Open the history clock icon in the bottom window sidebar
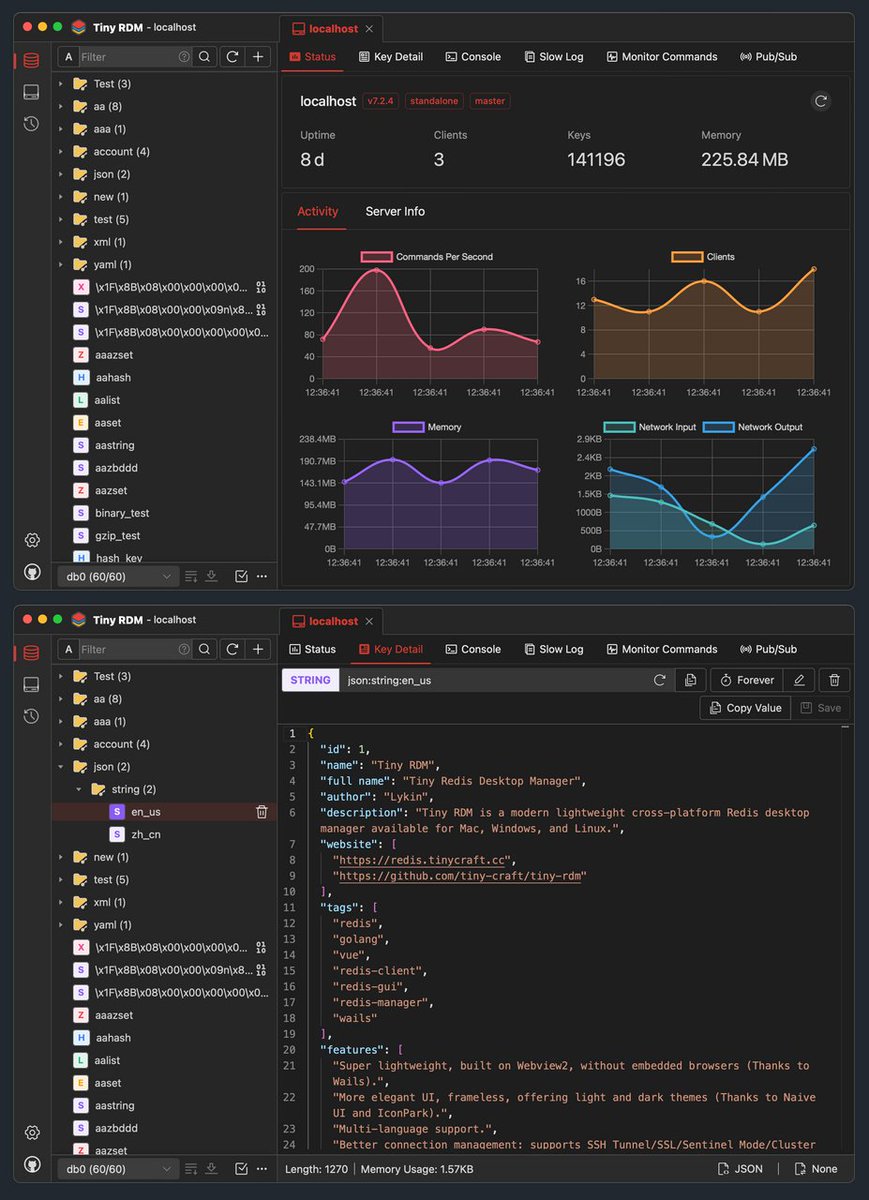The width and height of the screenshot is (869, 1200). [31, 716]
